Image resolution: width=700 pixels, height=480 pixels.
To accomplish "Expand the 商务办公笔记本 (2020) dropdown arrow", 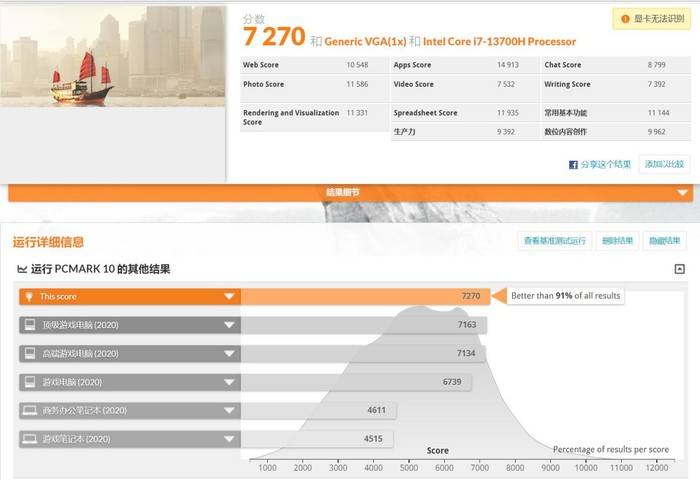I will pyautogui.click(x=229, y=410).
